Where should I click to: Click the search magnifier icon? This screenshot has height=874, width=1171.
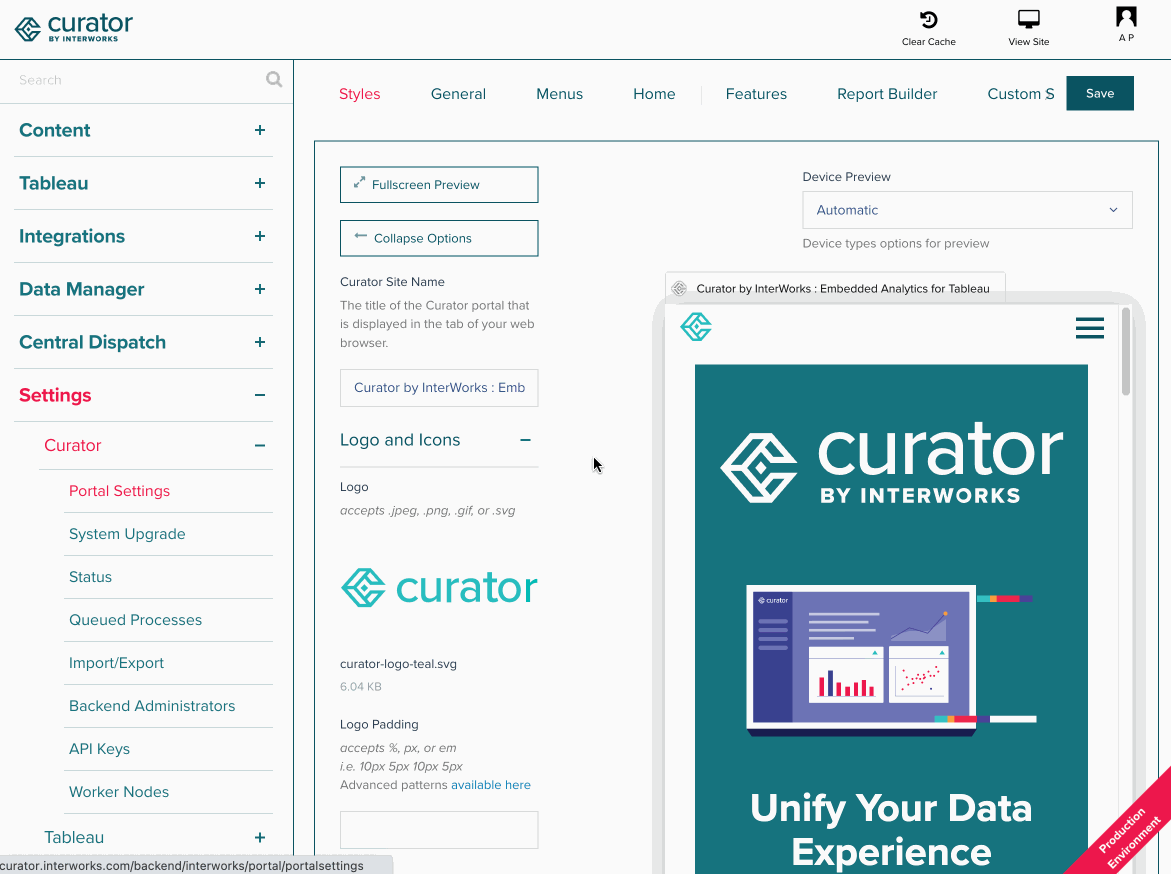coord(274,79)
